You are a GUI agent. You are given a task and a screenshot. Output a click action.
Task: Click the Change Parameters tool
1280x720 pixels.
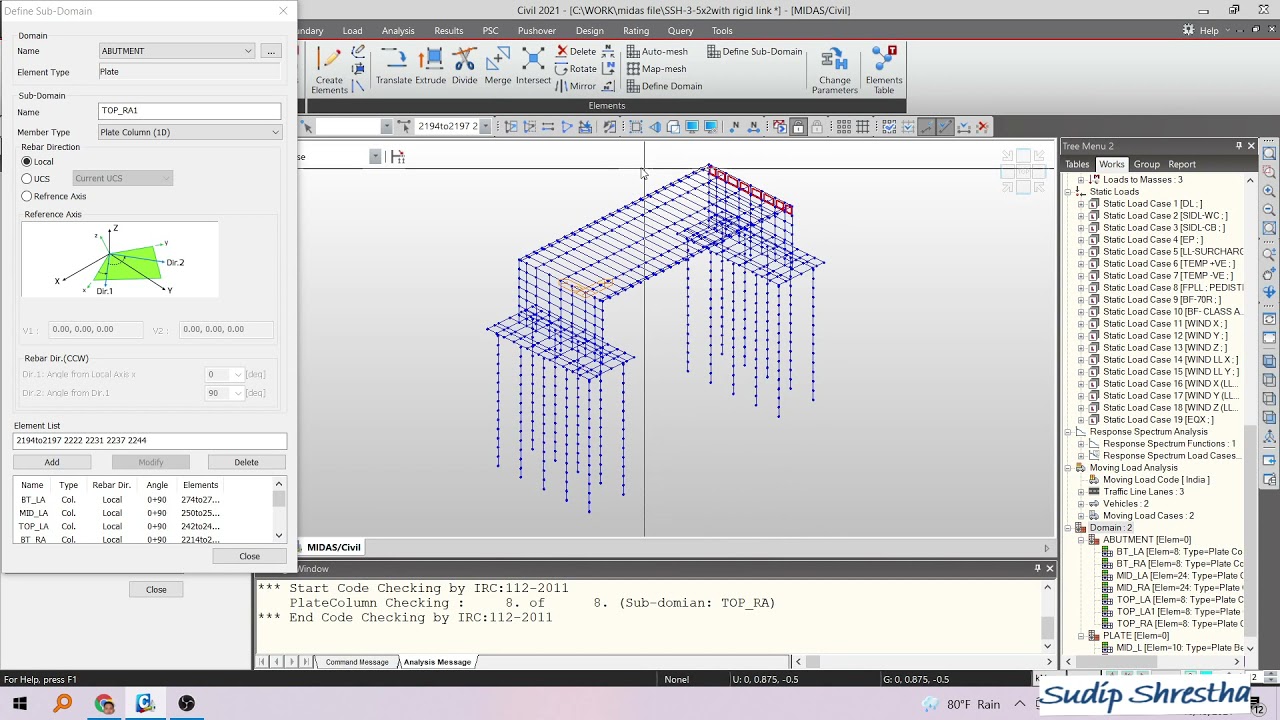click(x=834, y=71)
